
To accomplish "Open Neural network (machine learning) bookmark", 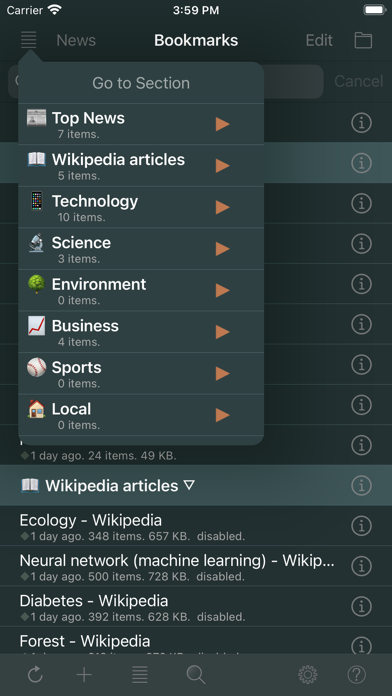I will 177,561.
